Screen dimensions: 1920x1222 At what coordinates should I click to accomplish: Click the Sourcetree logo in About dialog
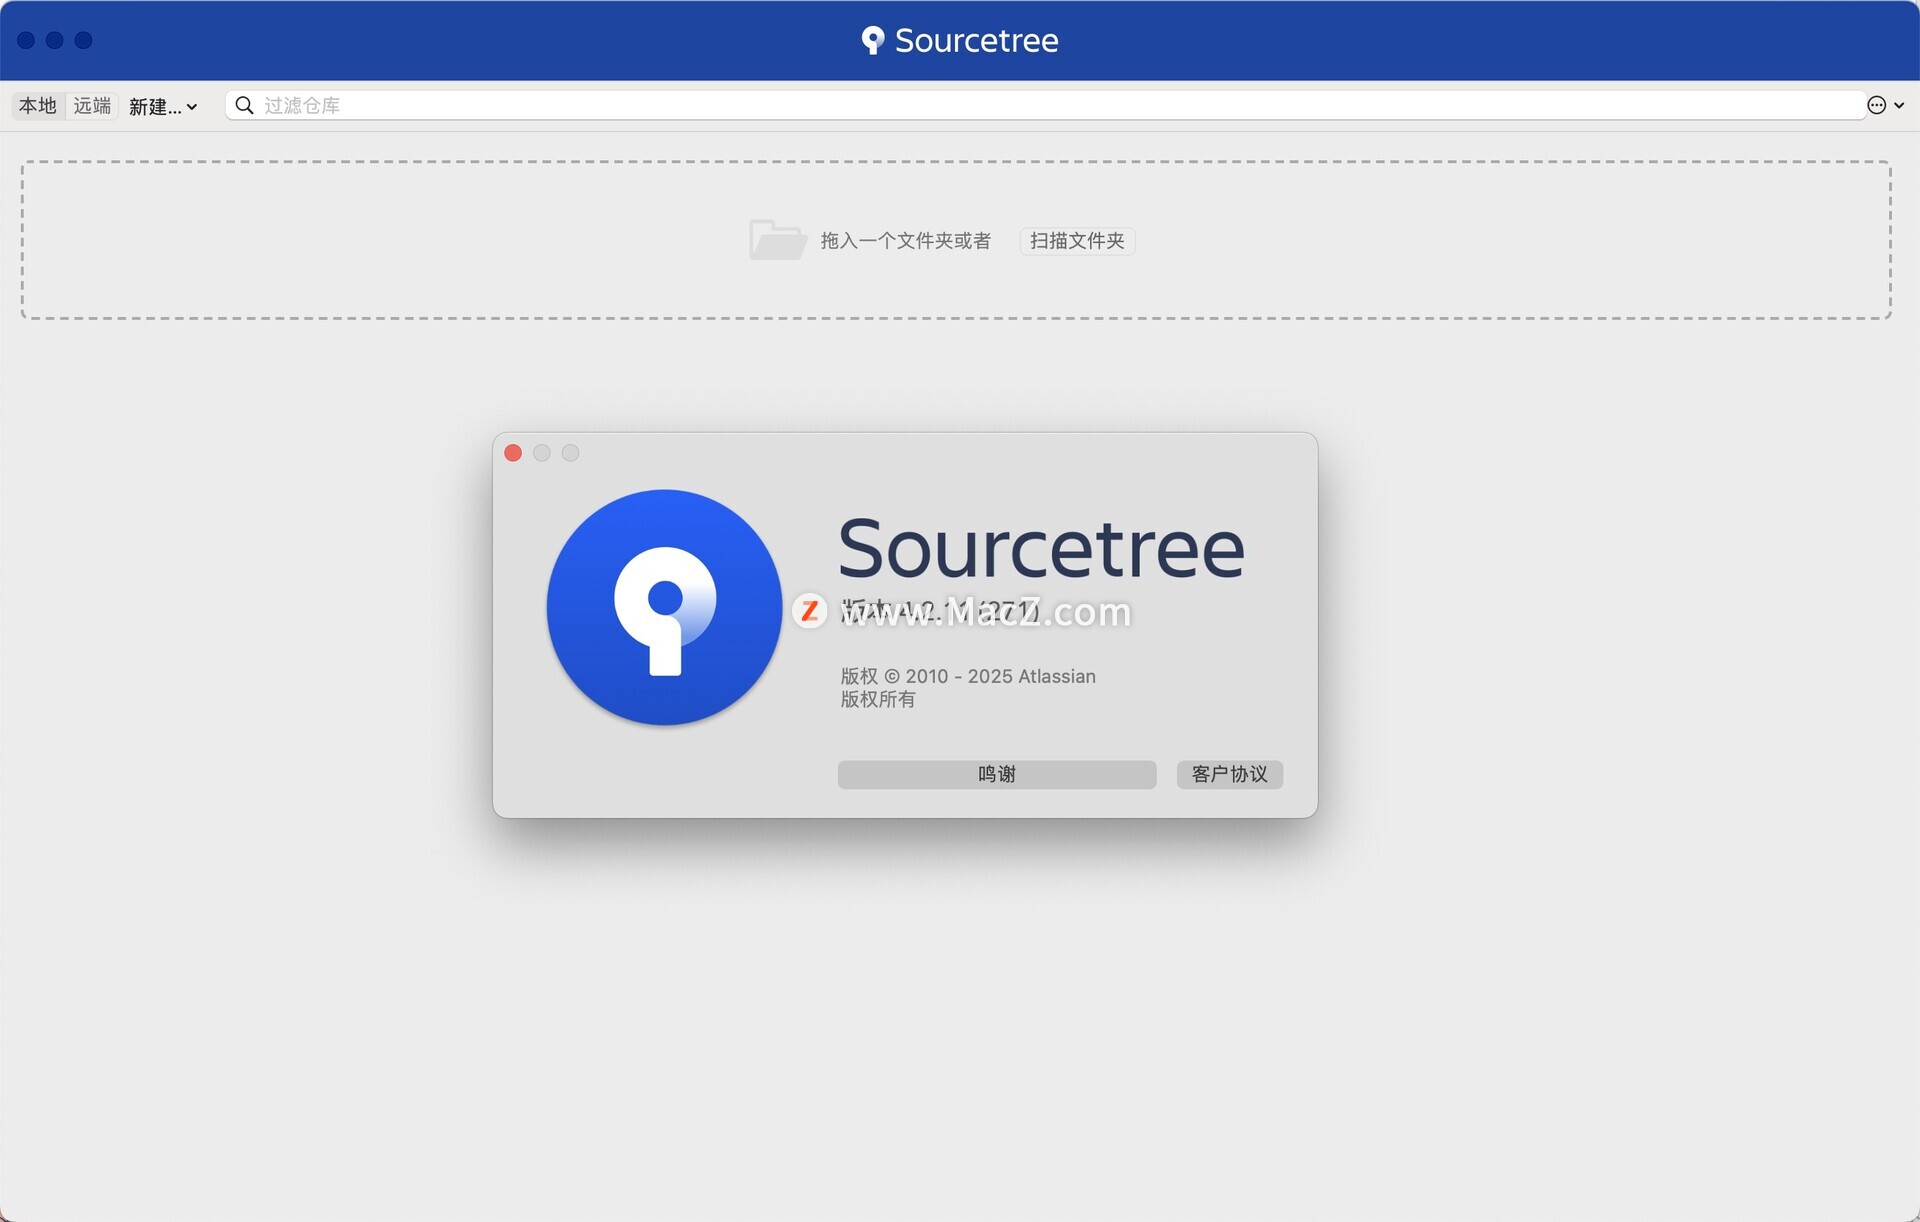point(664,607)
